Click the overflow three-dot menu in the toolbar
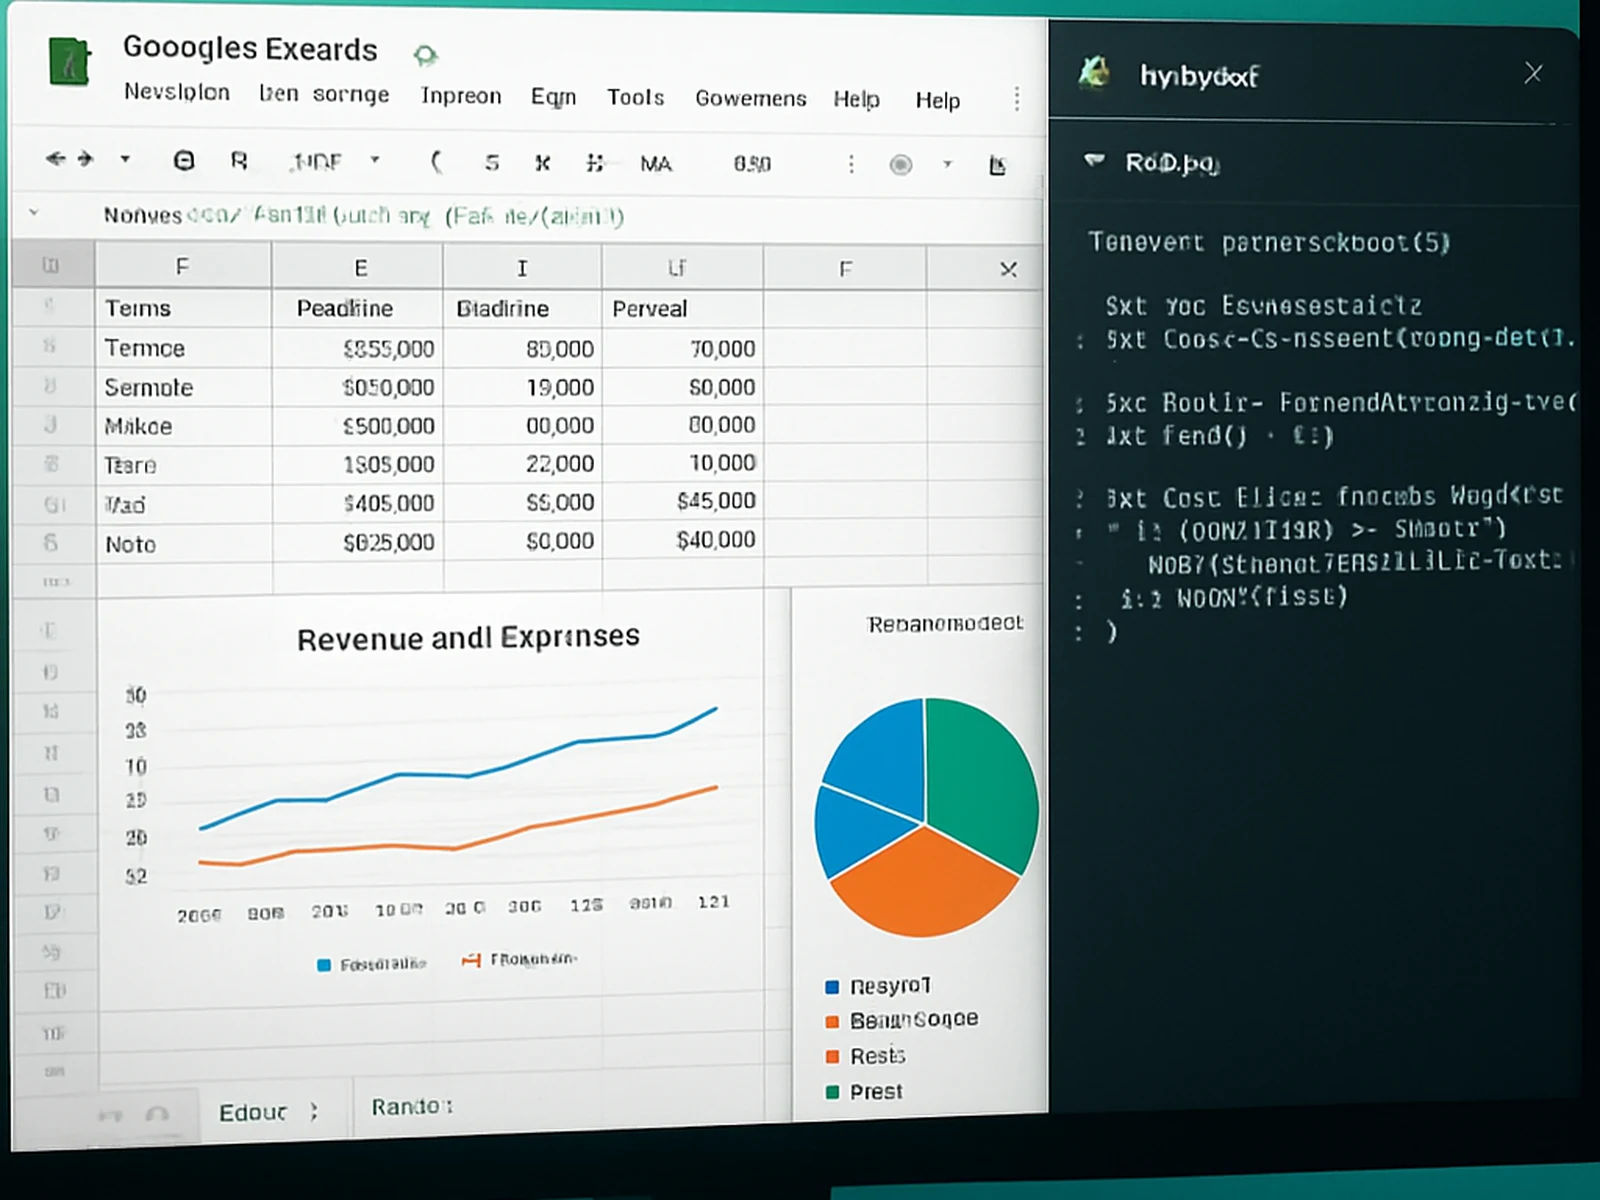This screenshot has height=1200, width=1600. [851, 163]
